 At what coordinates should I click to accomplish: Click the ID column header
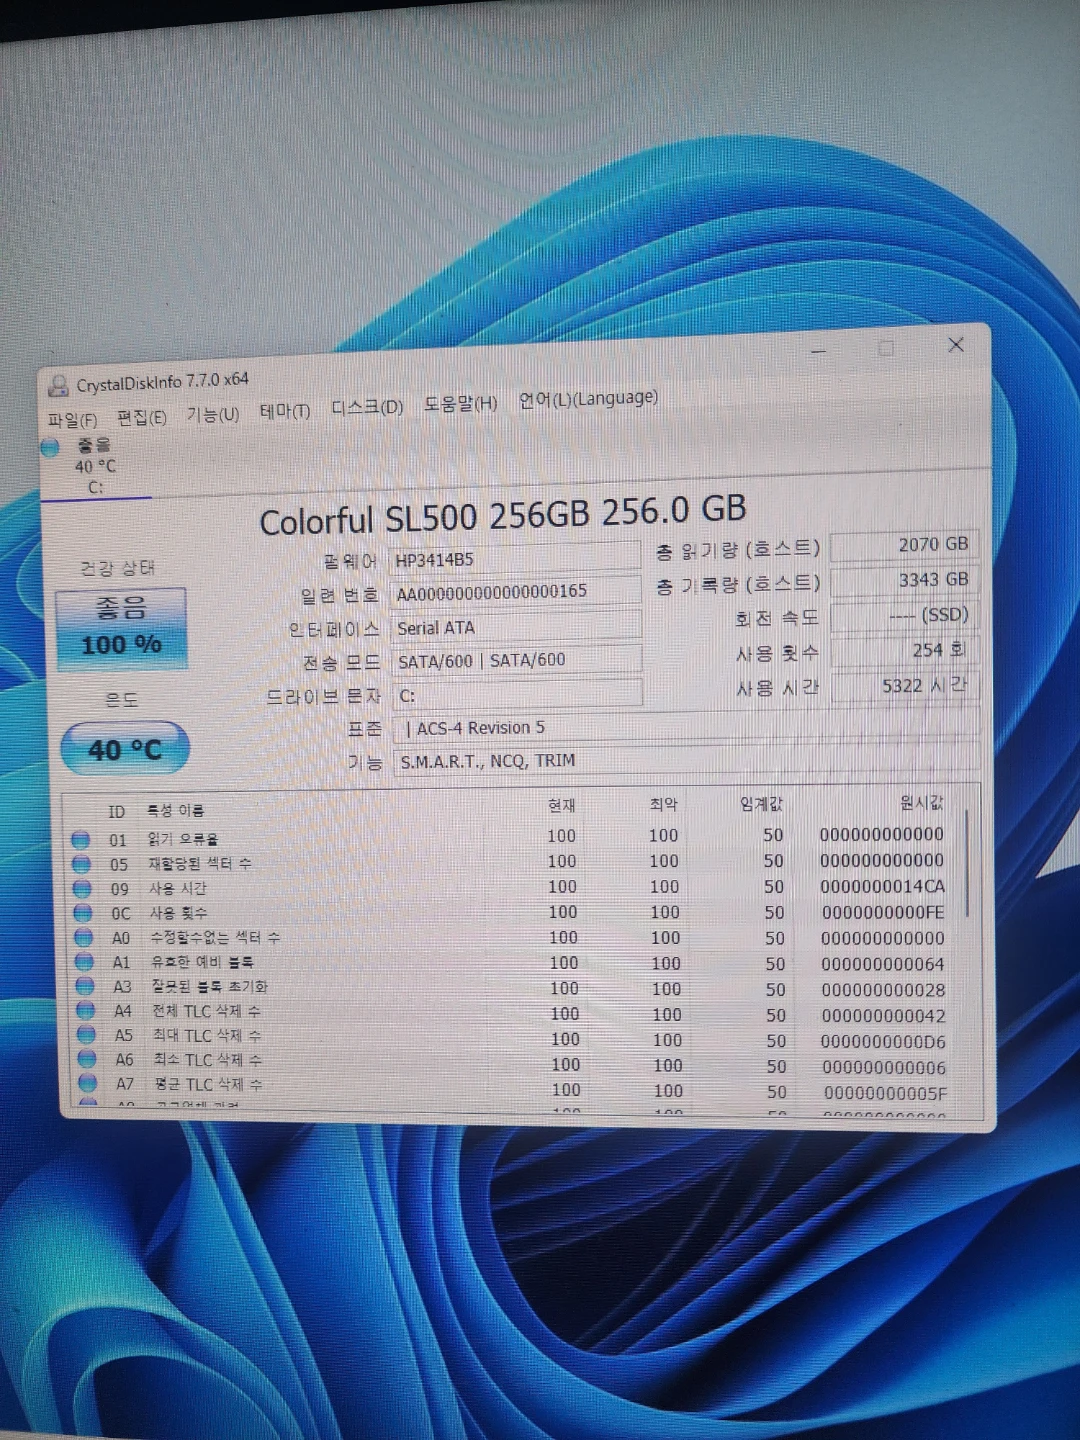point(117,812)
